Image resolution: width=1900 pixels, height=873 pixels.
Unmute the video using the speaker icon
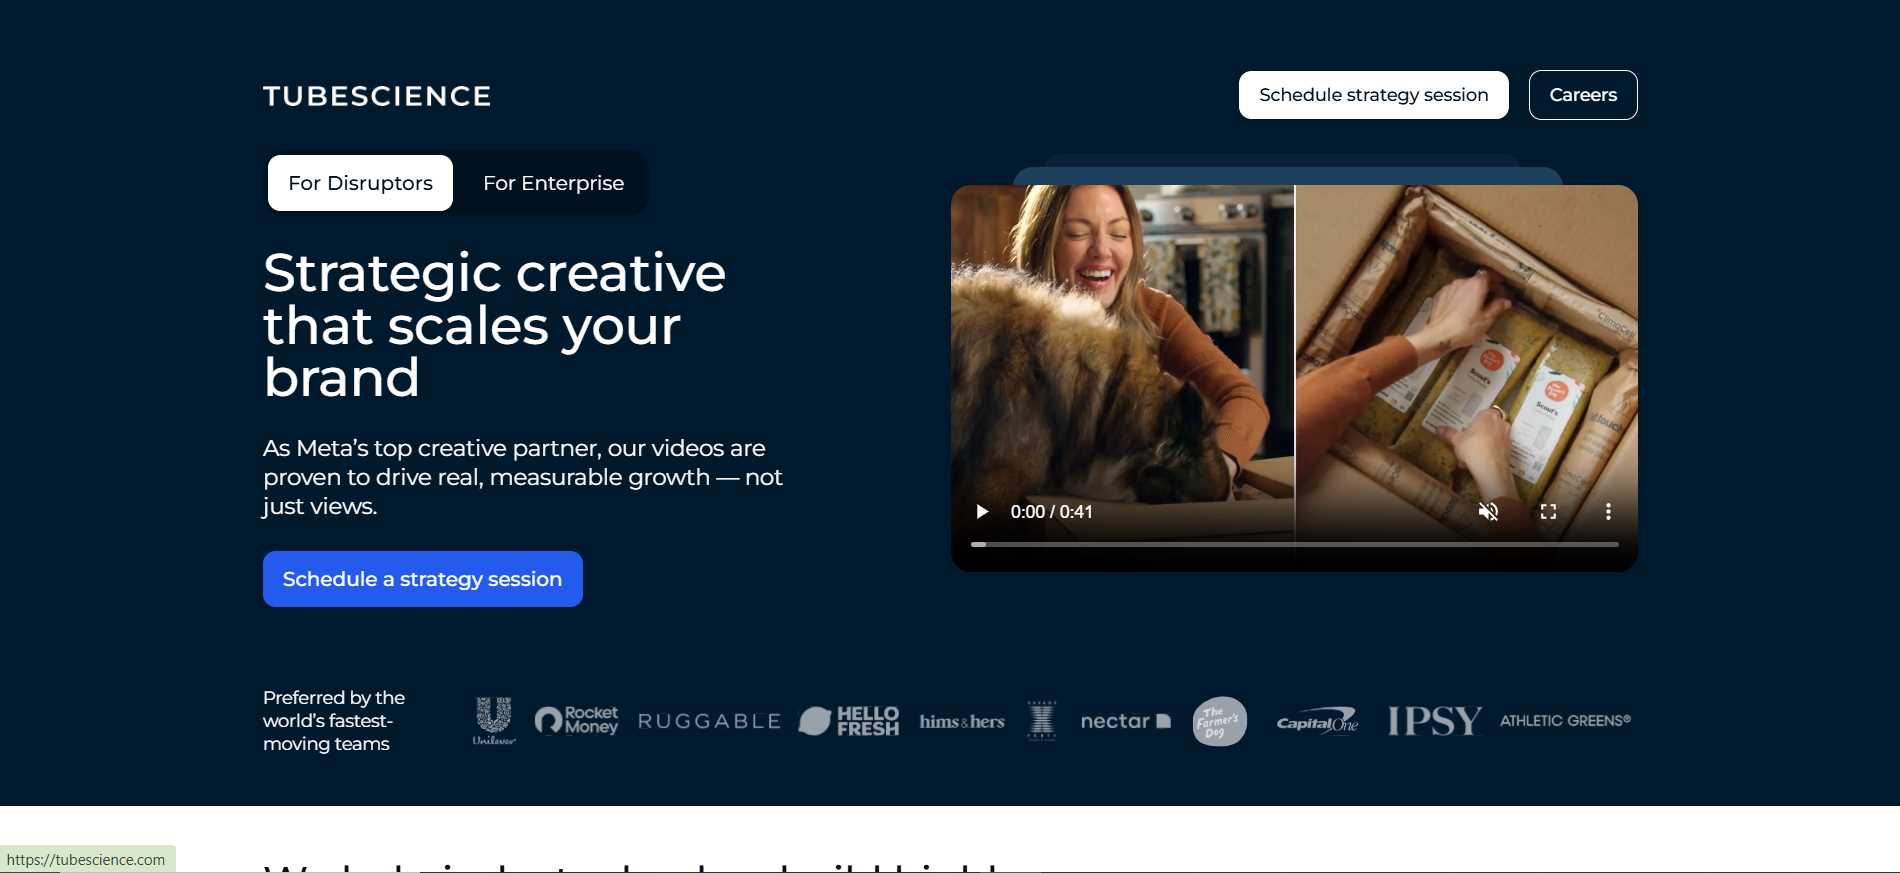(x=1488, y=512)
